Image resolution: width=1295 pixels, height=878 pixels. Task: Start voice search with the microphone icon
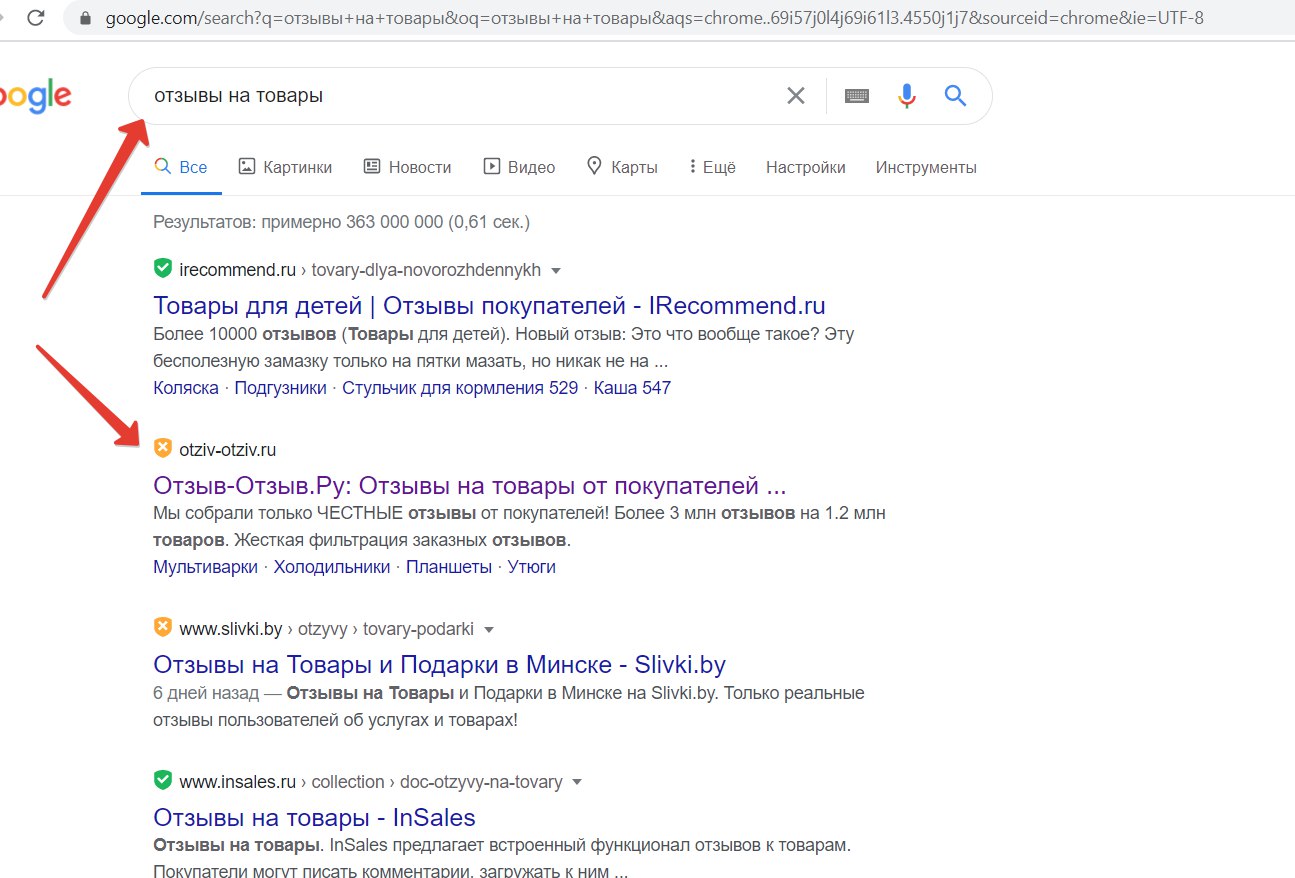pyautogui.click(x=907, y=96)
